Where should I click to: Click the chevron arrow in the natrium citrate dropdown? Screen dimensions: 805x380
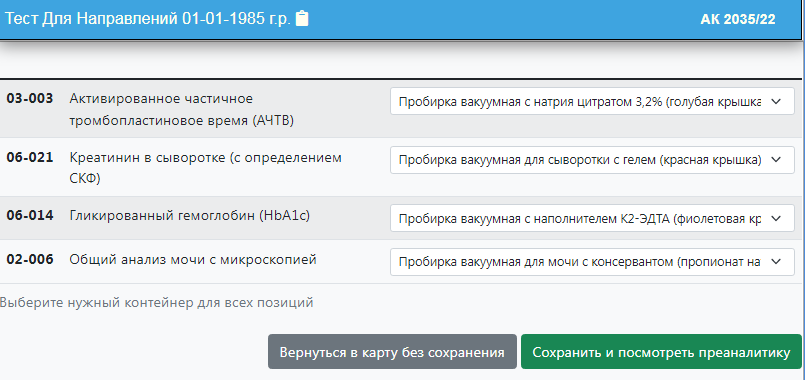(x=776, y=102)
